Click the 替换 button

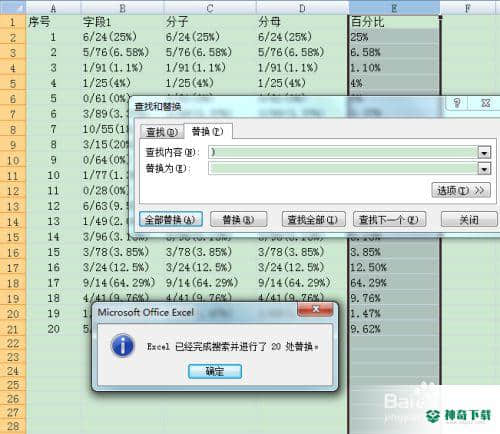point(238,220)
